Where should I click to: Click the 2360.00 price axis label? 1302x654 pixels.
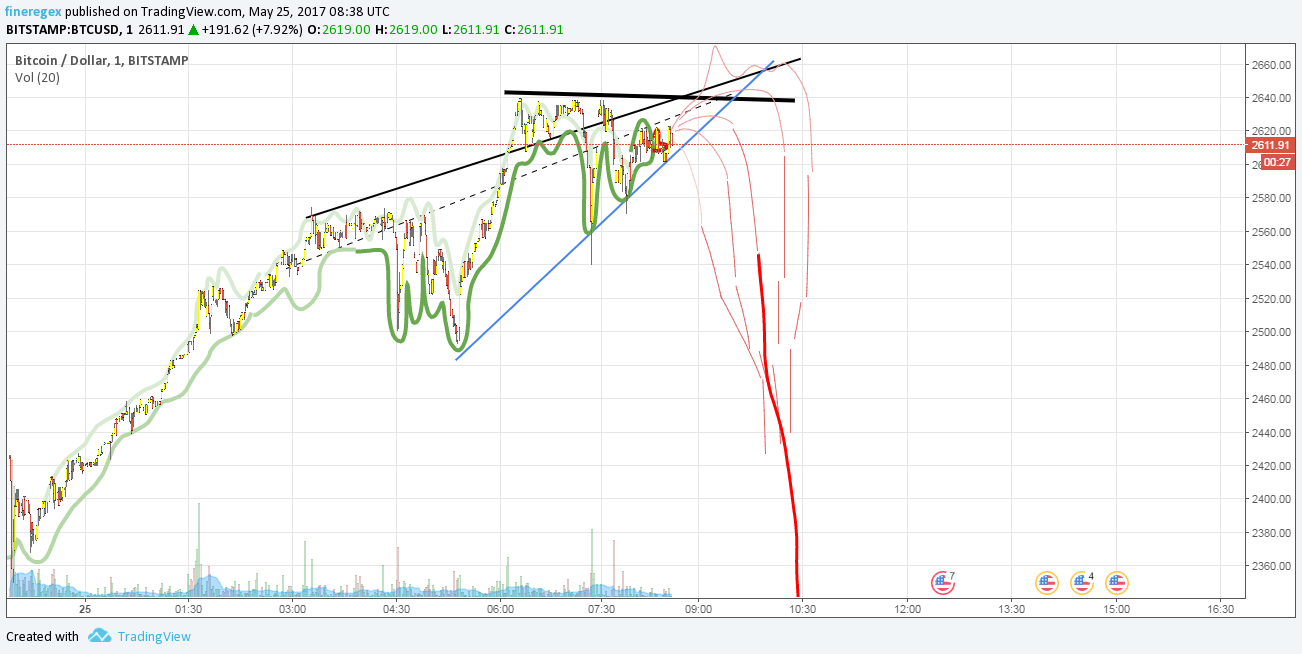(1270, 566)
